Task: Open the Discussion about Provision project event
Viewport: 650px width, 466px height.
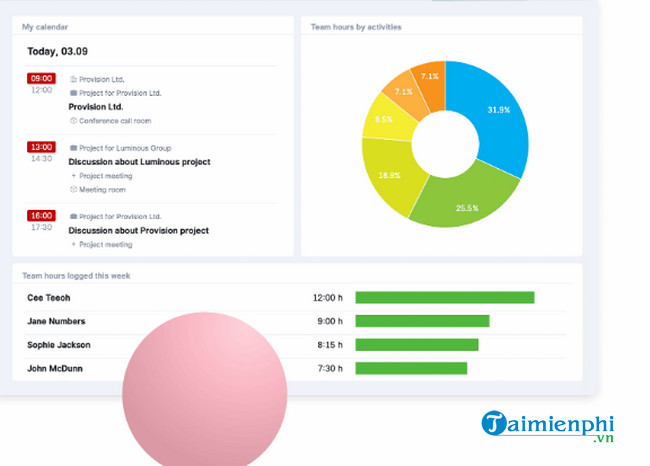Action: click(138, 230)
